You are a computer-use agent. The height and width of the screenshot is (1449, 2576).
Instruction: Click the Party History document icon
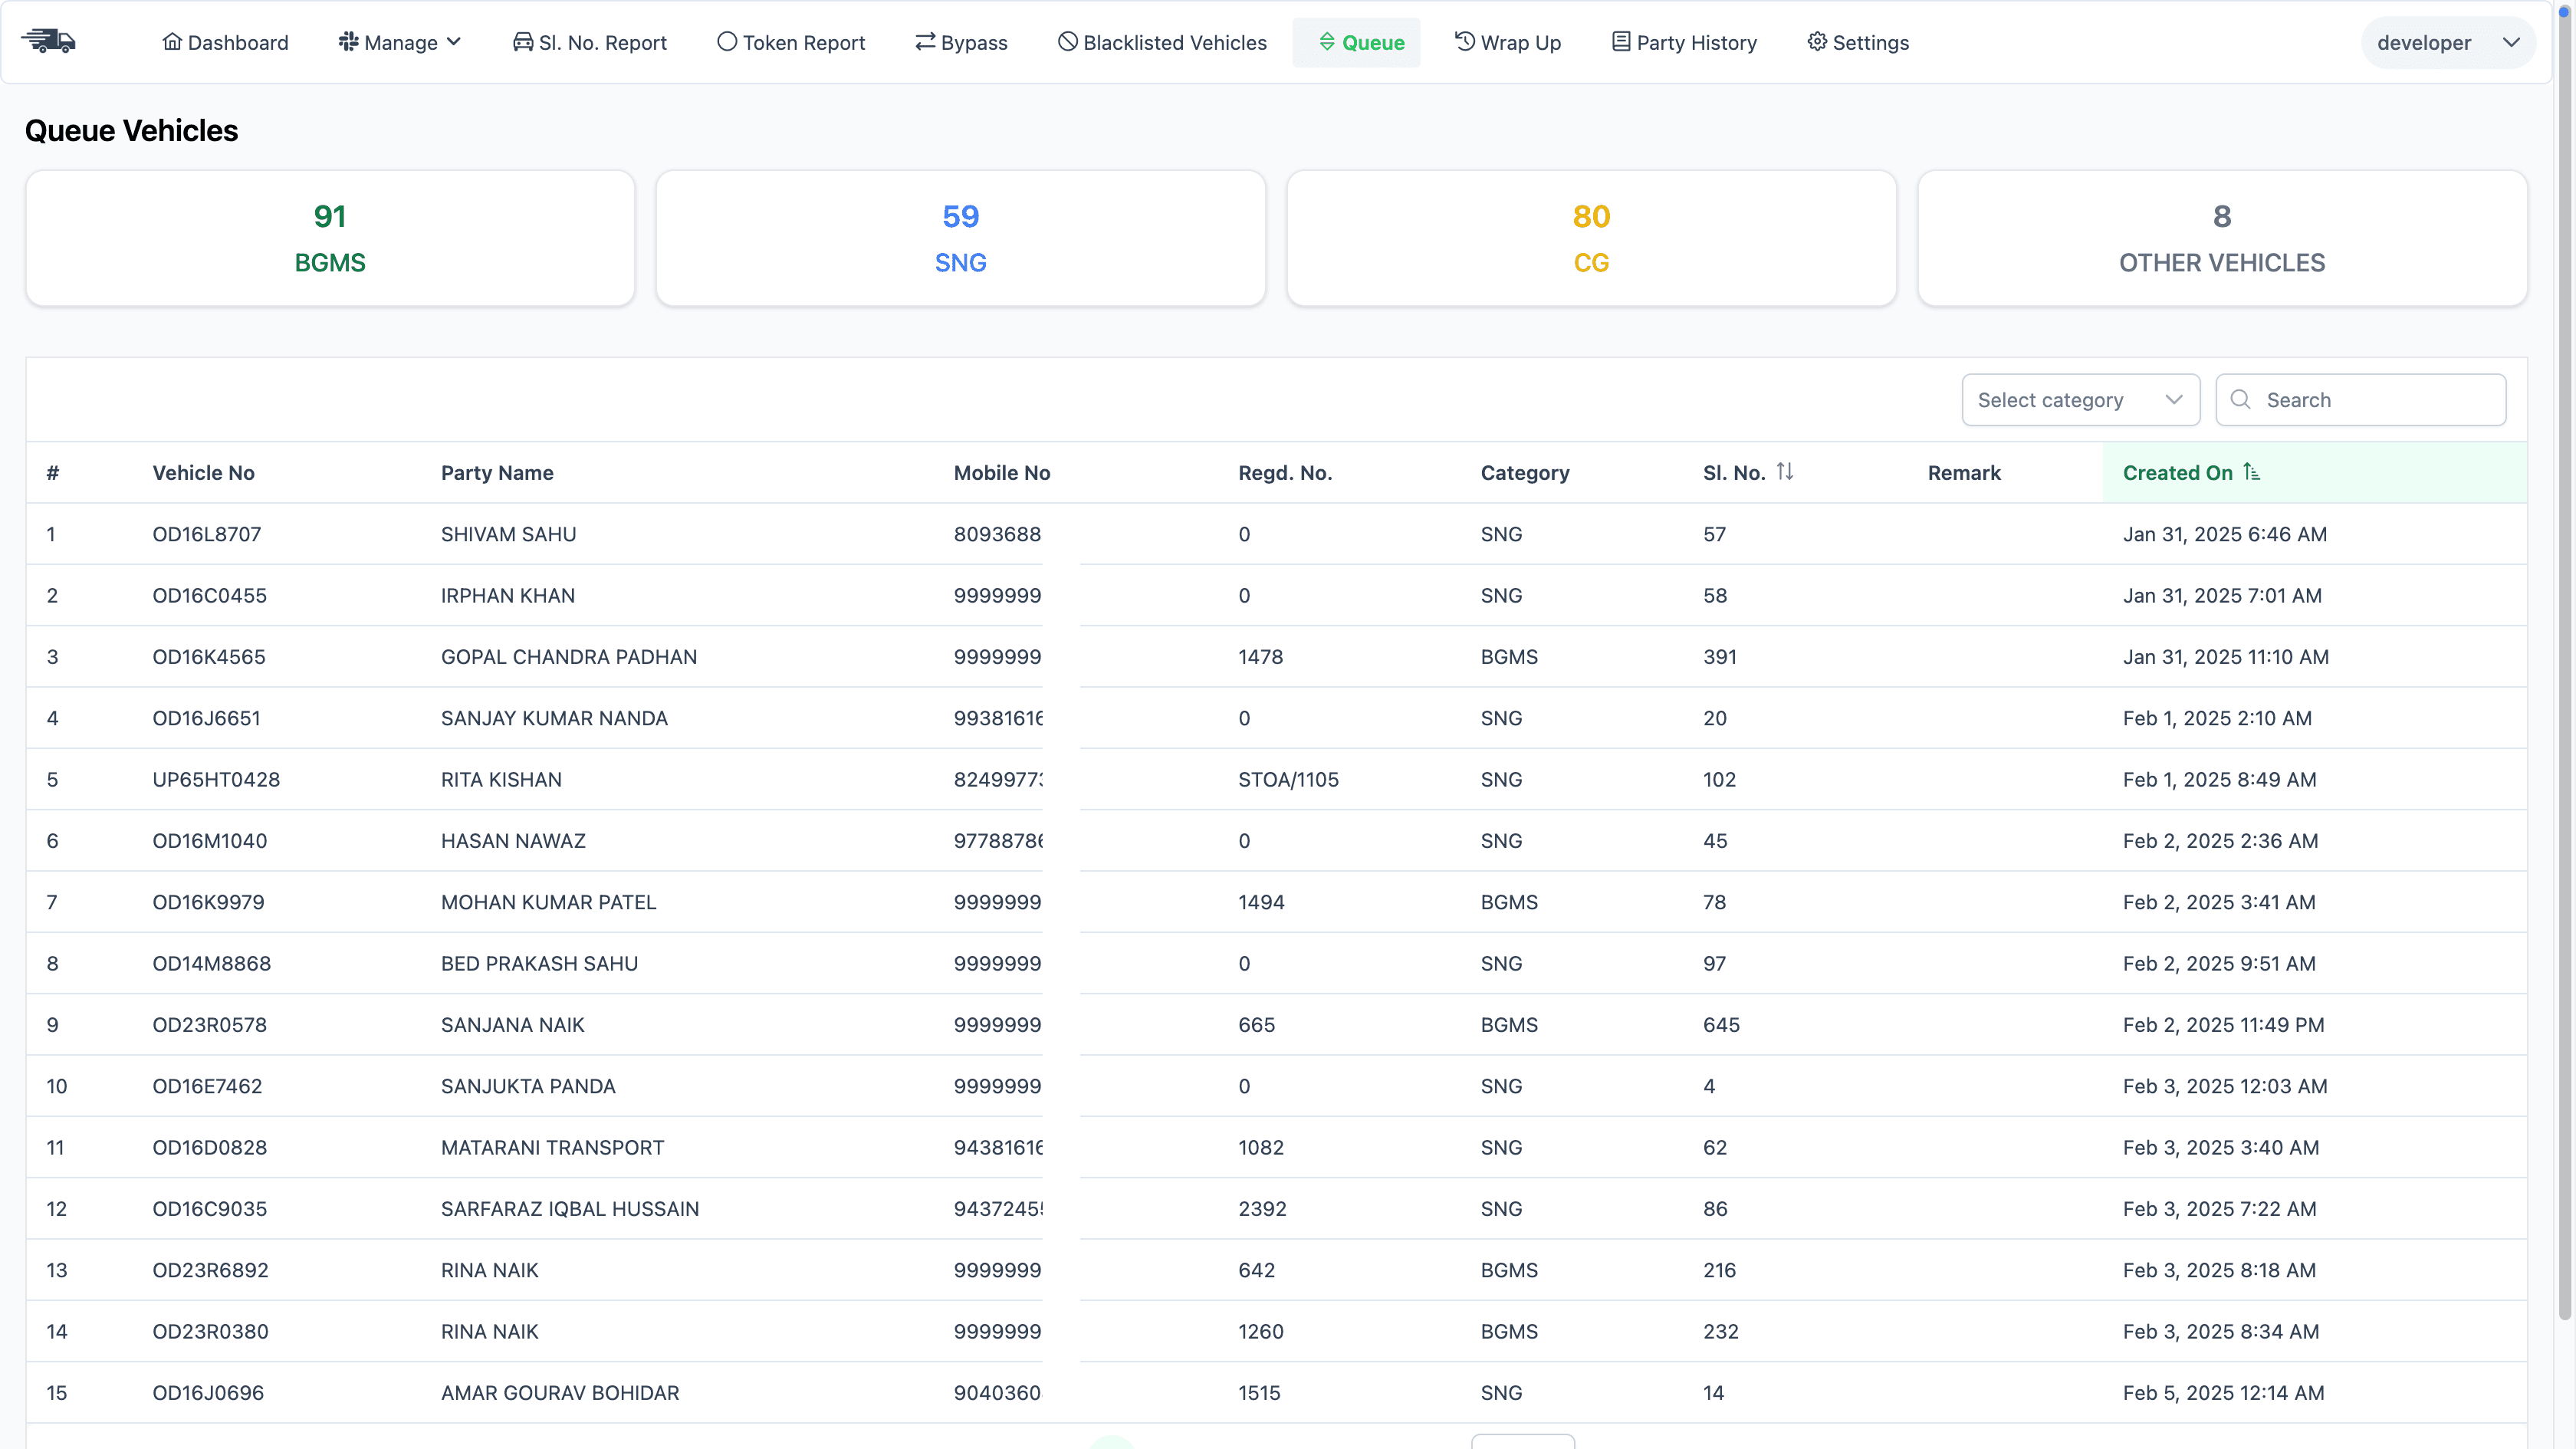click(1621, 42)
